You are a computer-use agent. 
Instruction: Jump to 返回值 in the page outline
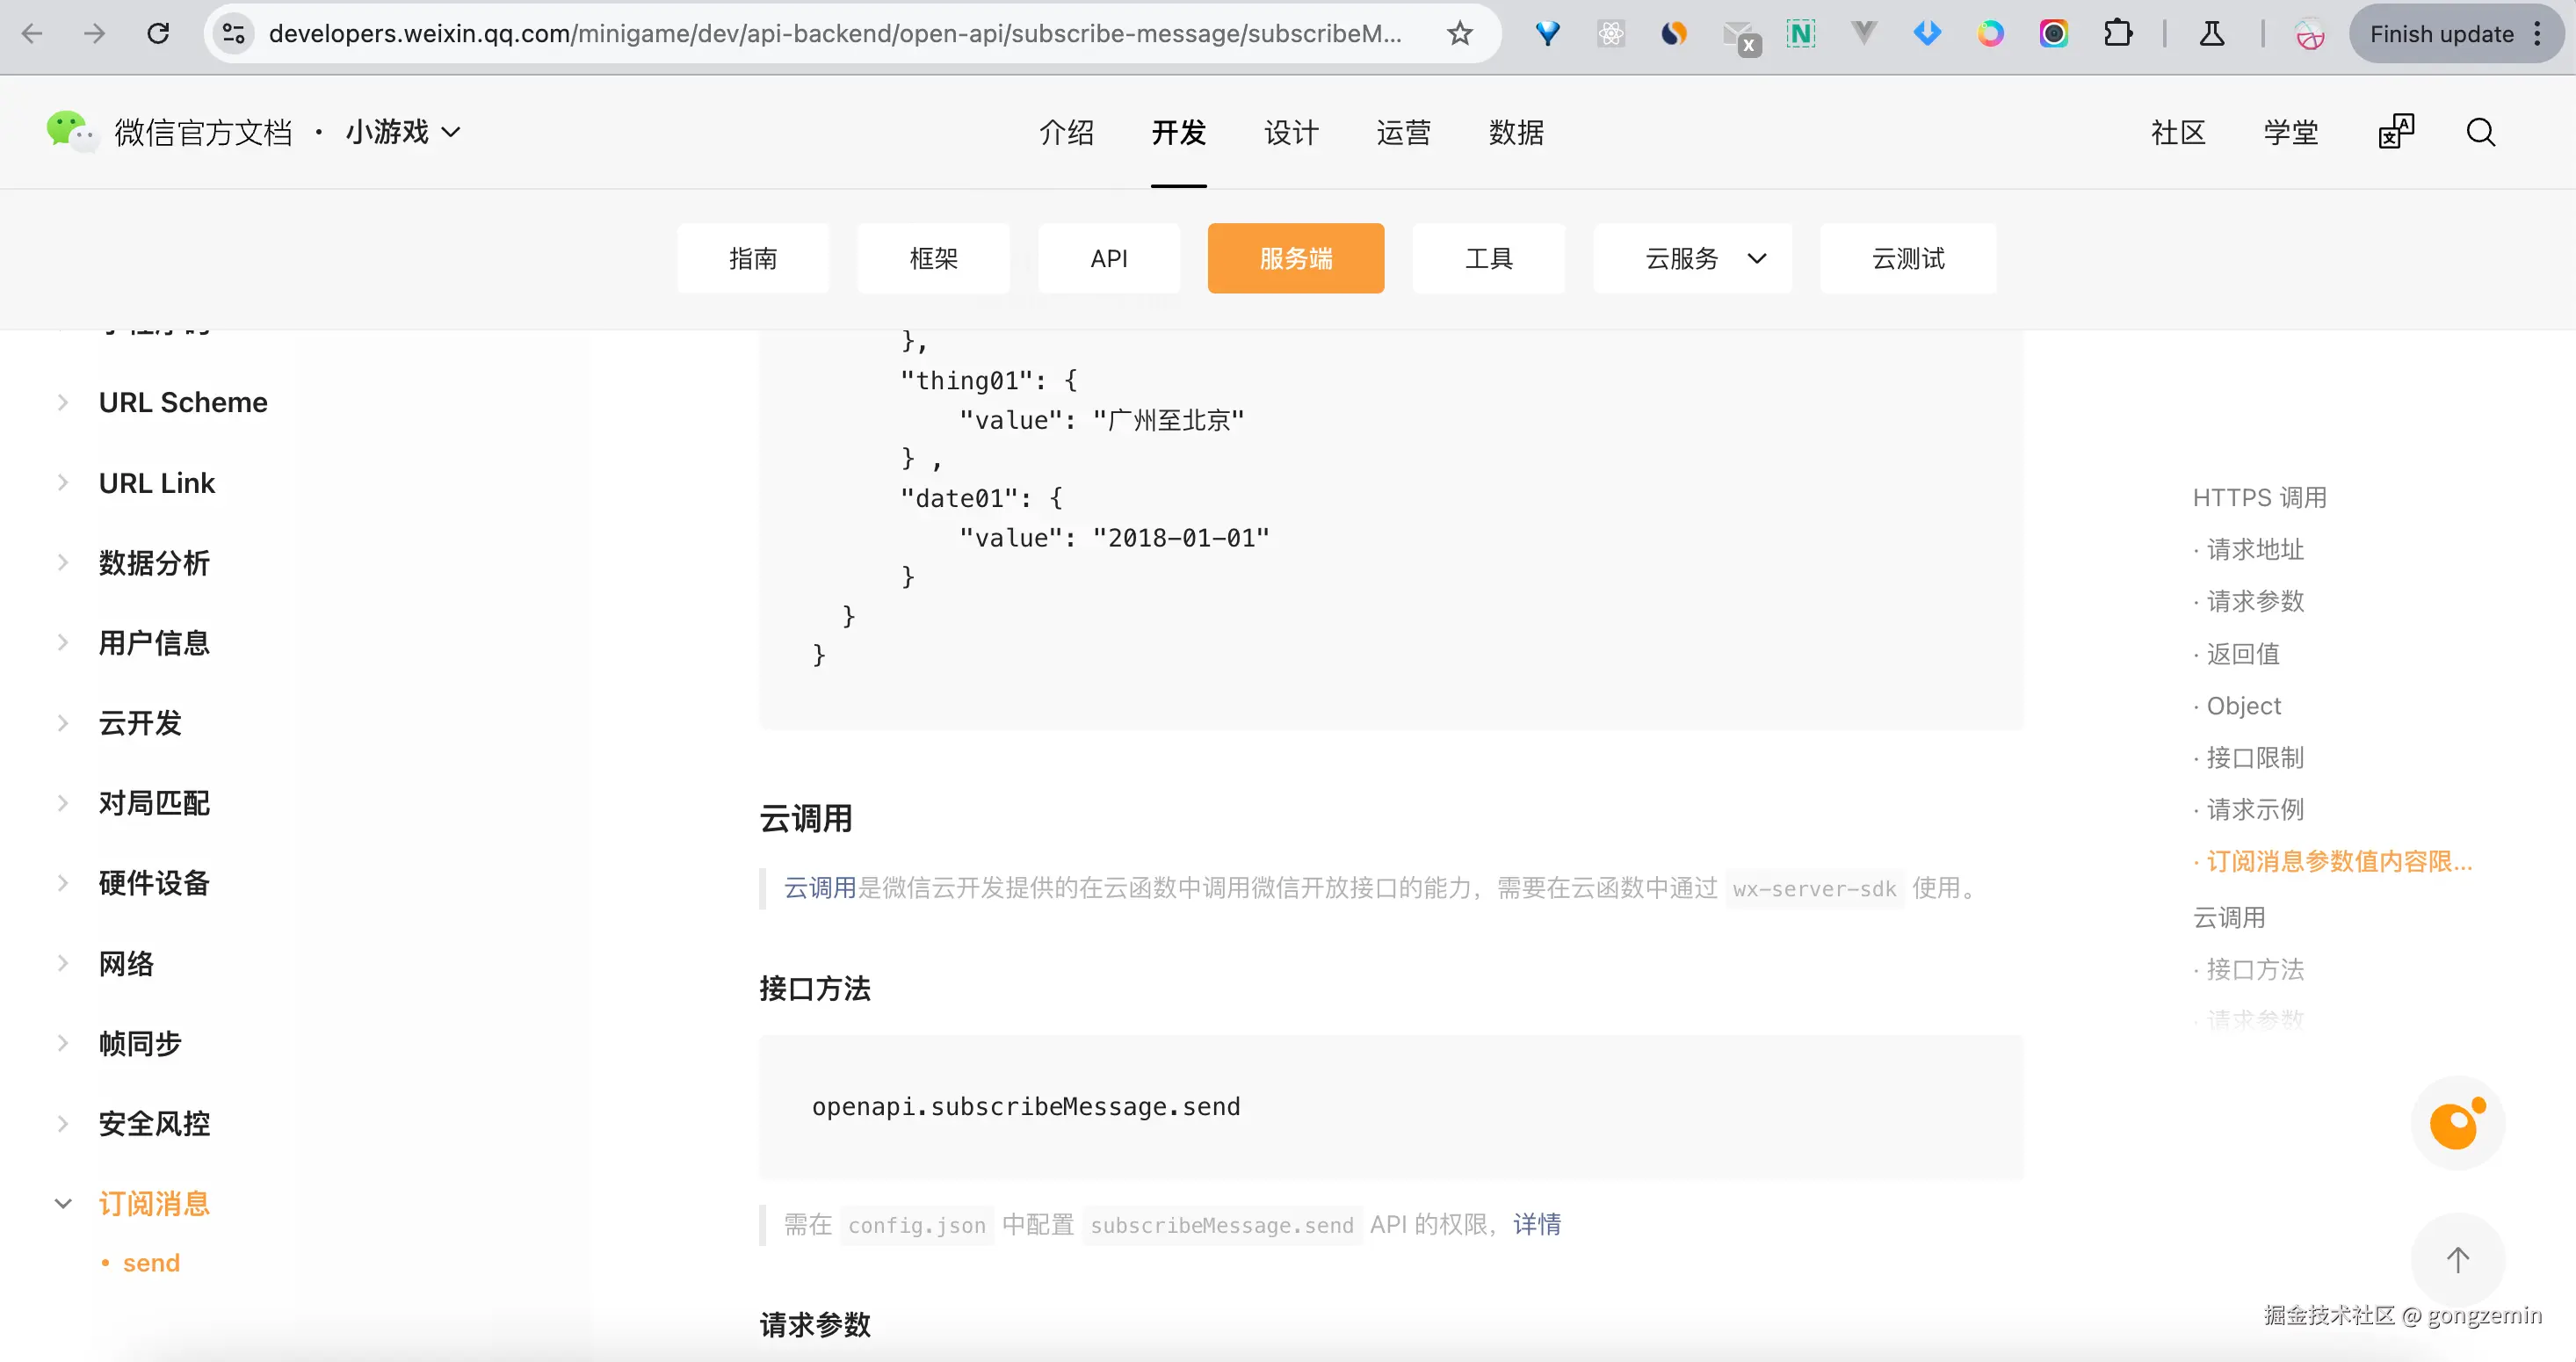[2243, 654]
